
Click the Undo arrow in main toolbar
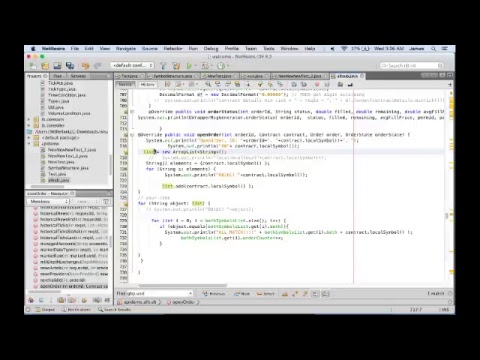[x=85, y=66]
